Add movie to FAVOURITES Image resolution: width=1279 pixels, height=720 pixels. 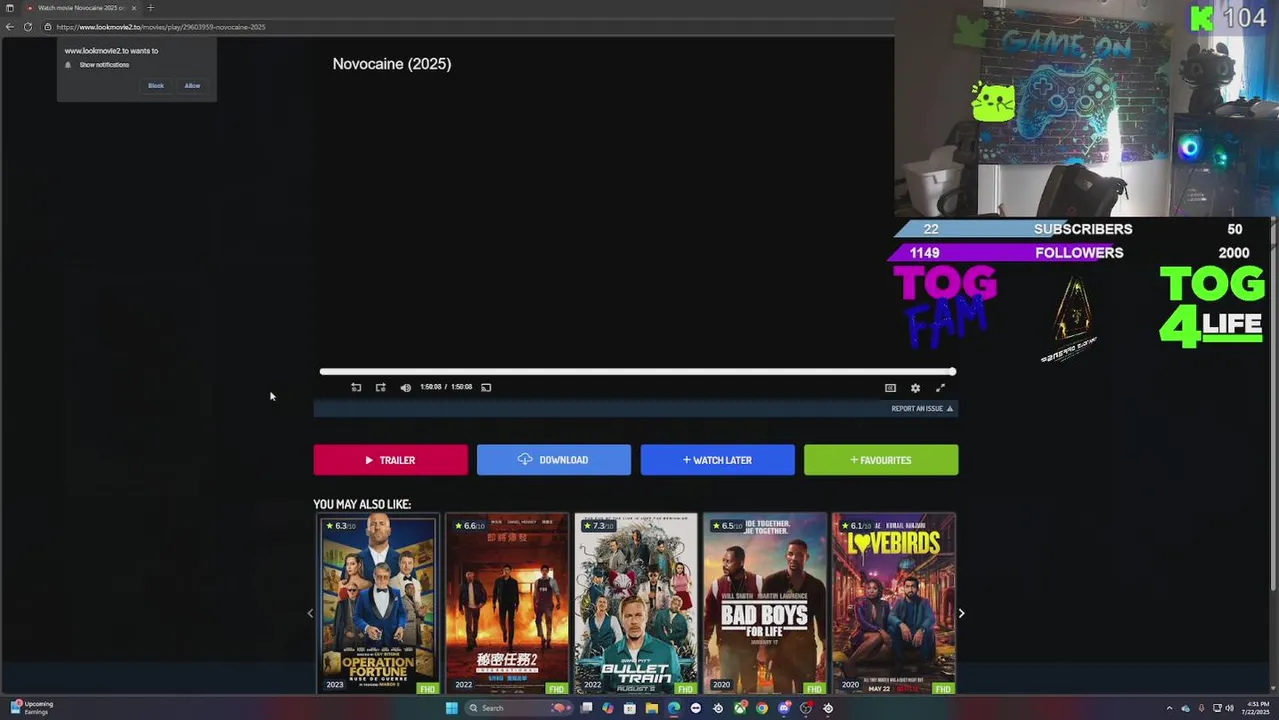coord(881,460)
